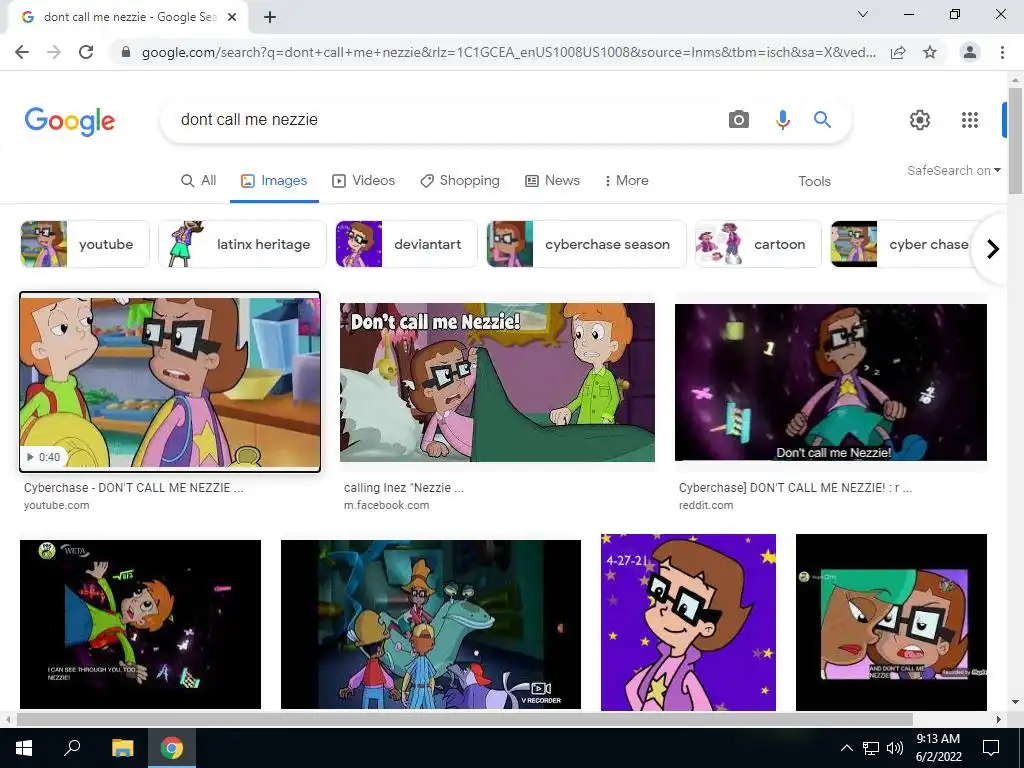Screen dimensions: 1024x768
Task: Expand the More search options menu
Action: (x=626, y=181)
